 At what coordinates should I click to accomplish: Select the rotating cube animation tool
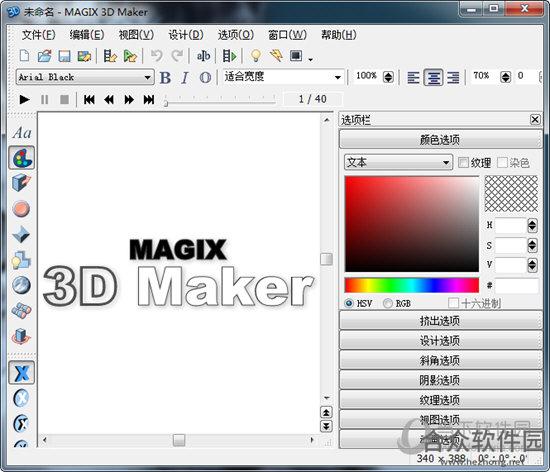click(x=21, y=336)
